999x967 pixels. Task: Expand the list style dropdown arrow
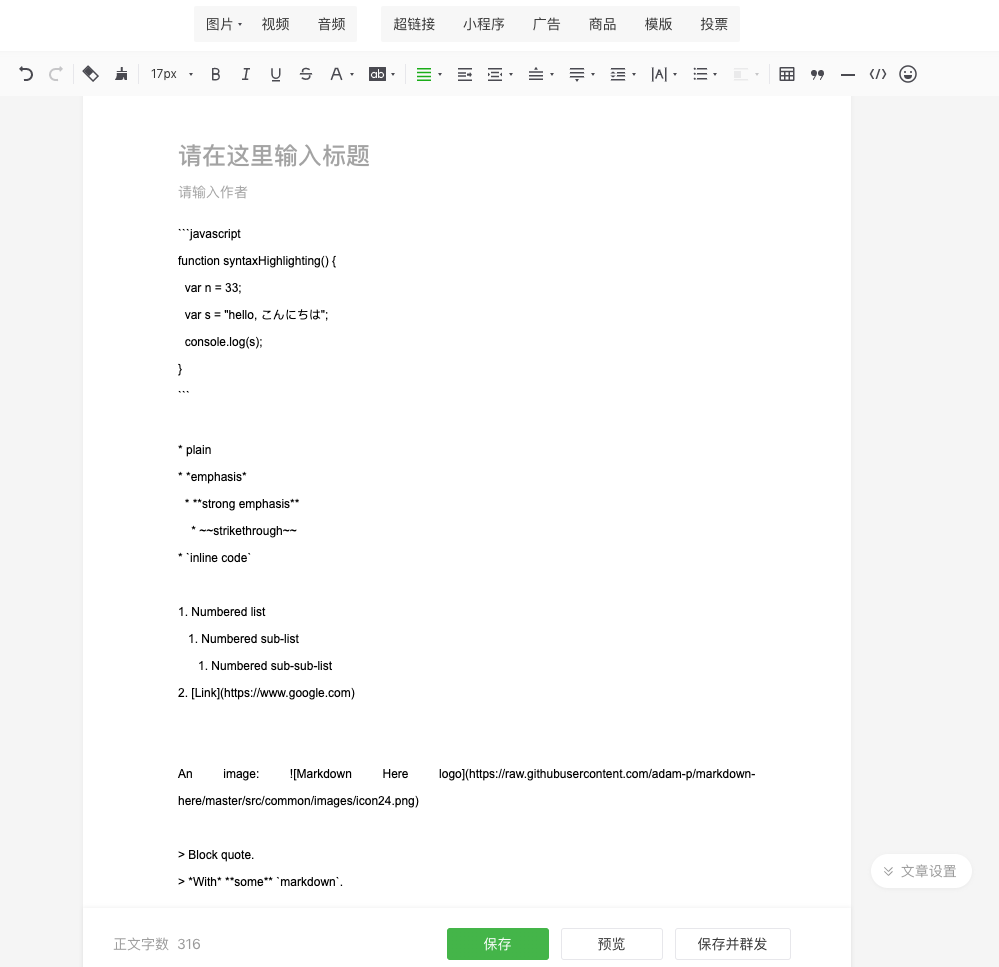pos(715,75)
